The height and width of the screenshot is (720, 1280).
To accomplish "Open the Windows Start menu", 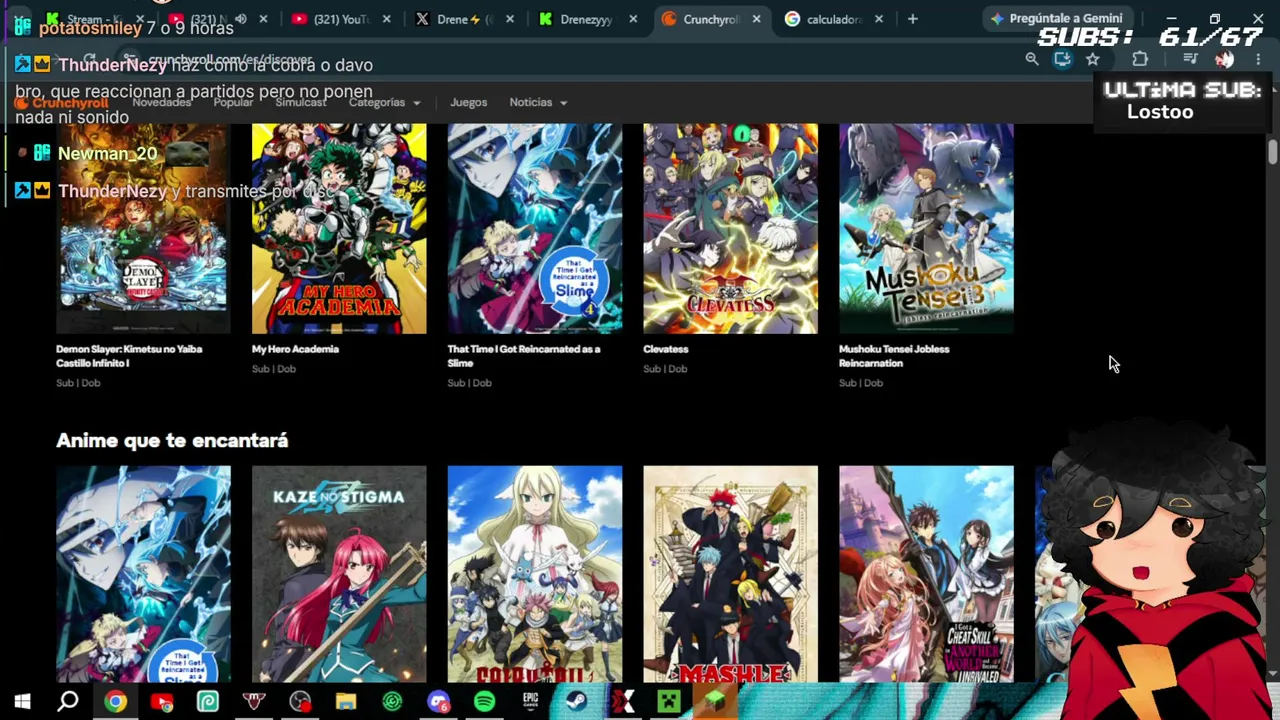I will [22, 702].
